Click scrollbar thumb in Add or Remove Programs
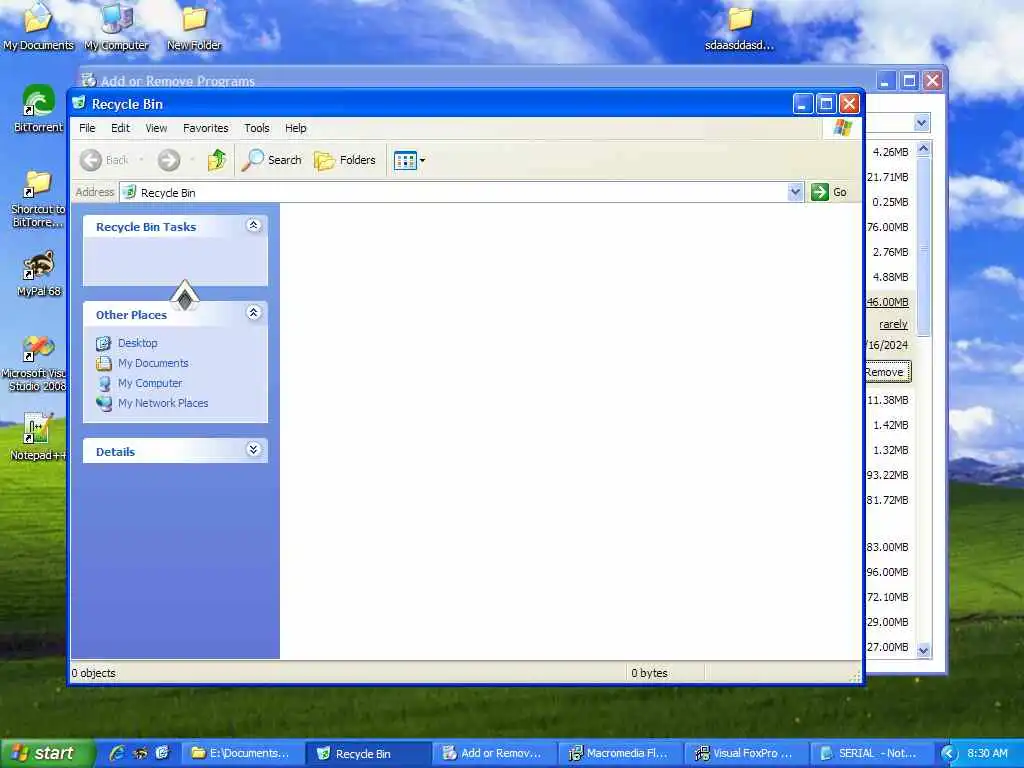Screen dimensions: 1024x768 coord(923,247)
